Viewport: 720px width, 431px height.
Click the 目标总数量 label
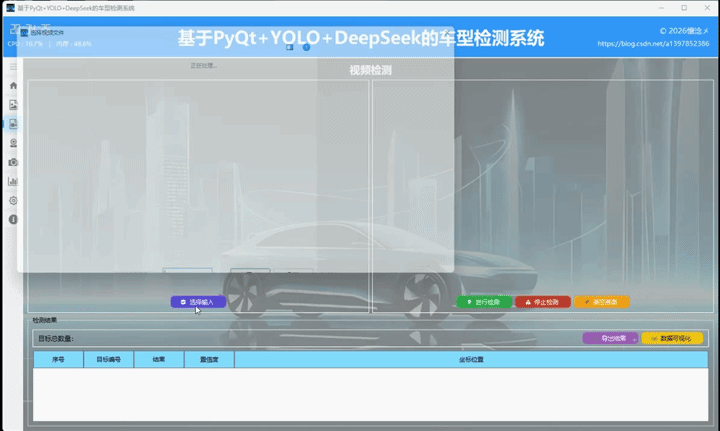(x=56, y=339)
